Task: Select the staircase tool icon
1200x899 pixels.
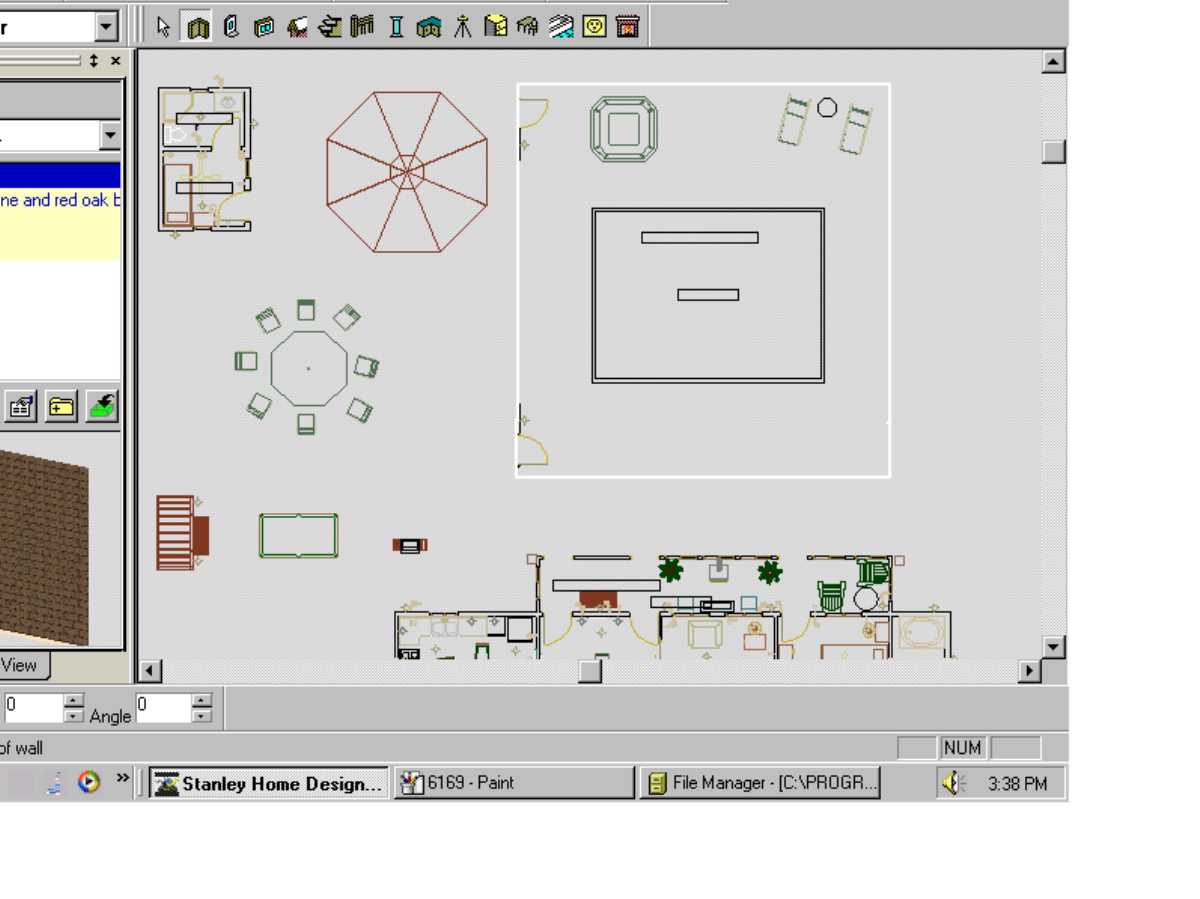Action: (x=330, y=27)
